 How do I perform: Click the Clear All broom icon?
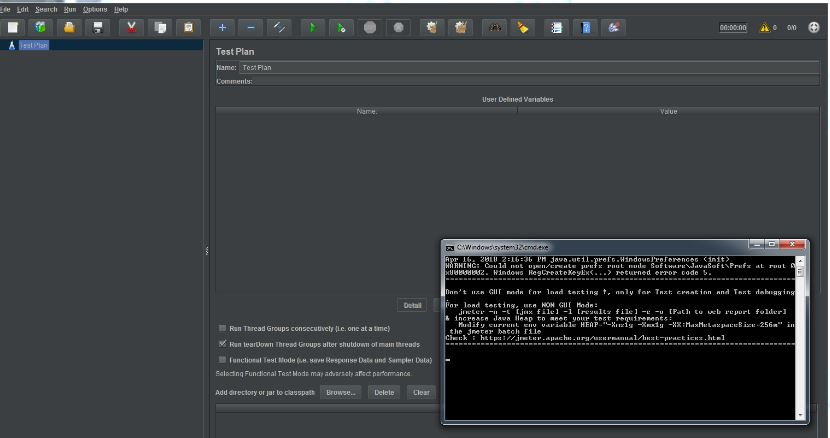click(x=461, y=28)
